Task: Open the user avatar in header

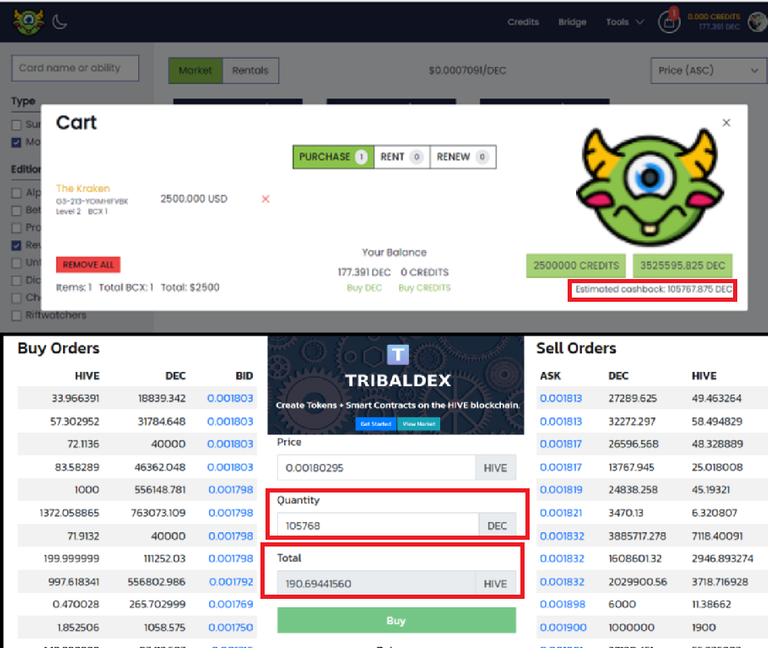Action: pyautogui.click(x=758, y=22)
